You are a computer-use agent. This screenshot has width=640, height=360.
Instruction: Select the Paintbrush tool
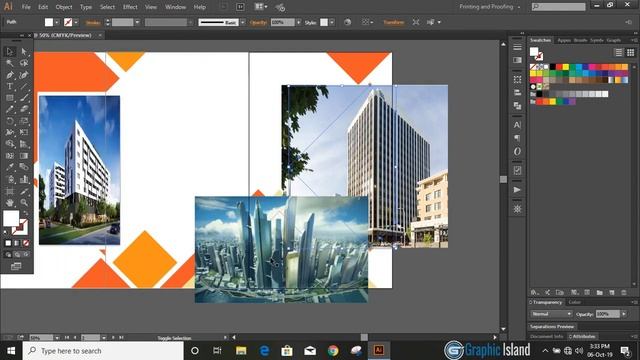24,98
